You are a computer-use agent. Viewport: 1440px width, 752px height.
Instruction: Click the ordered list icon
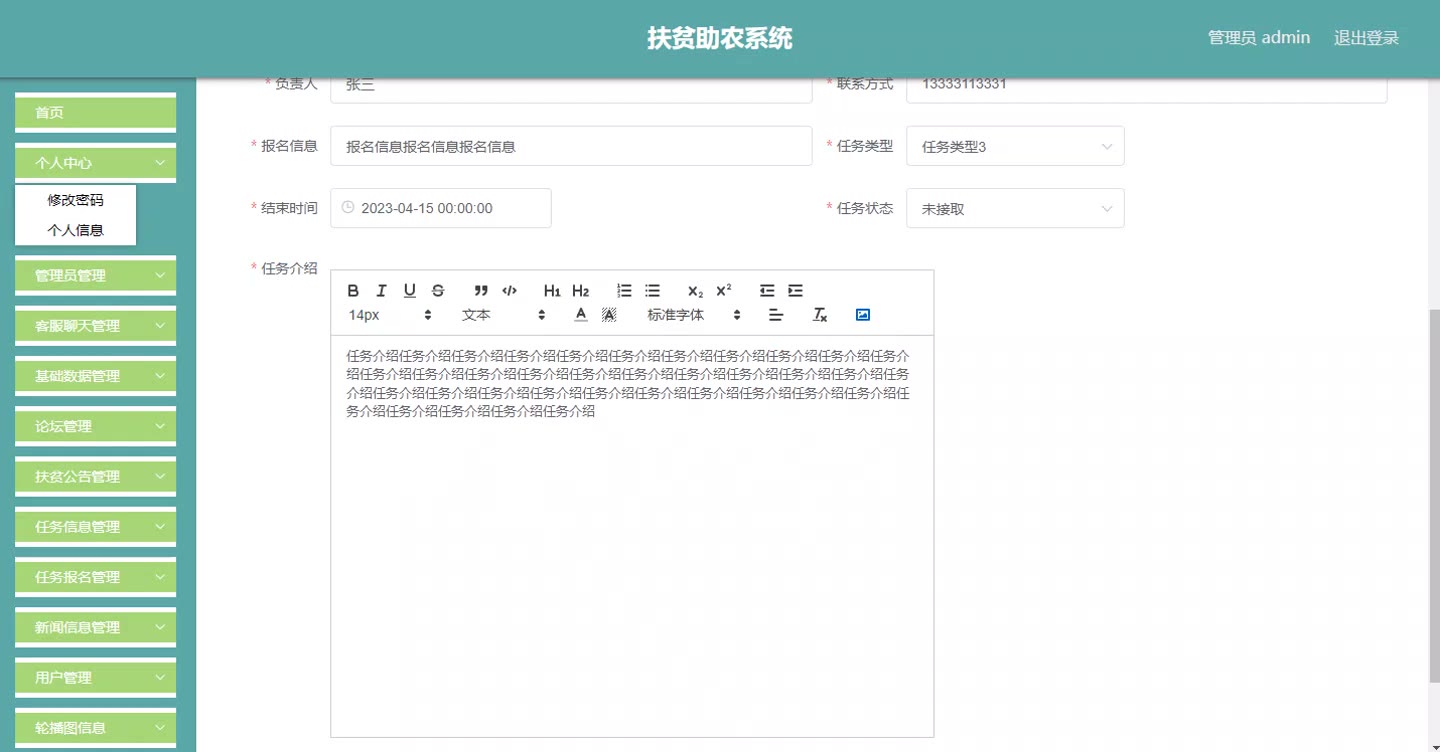(624, 291)
